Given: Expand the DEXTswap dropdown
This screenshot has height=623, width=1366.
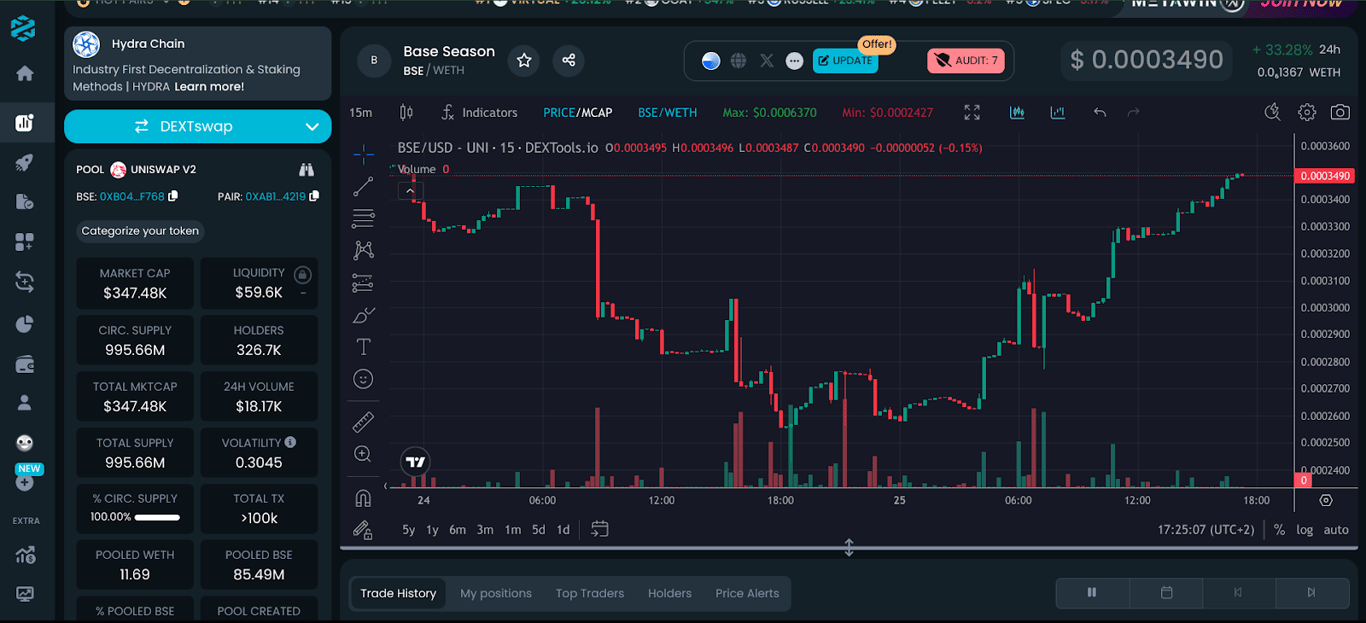Looking at the screenshot, I should click(312, 127).
